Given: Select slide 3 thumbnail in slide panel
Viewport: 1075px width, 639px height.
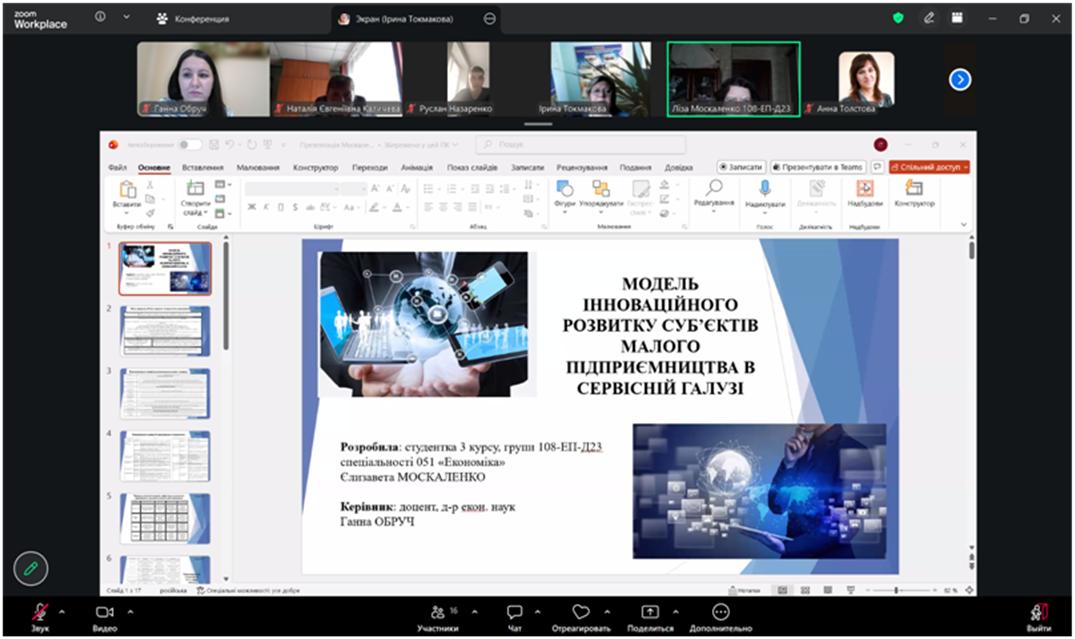Looking at the screenshot, I should coord(165,393).
